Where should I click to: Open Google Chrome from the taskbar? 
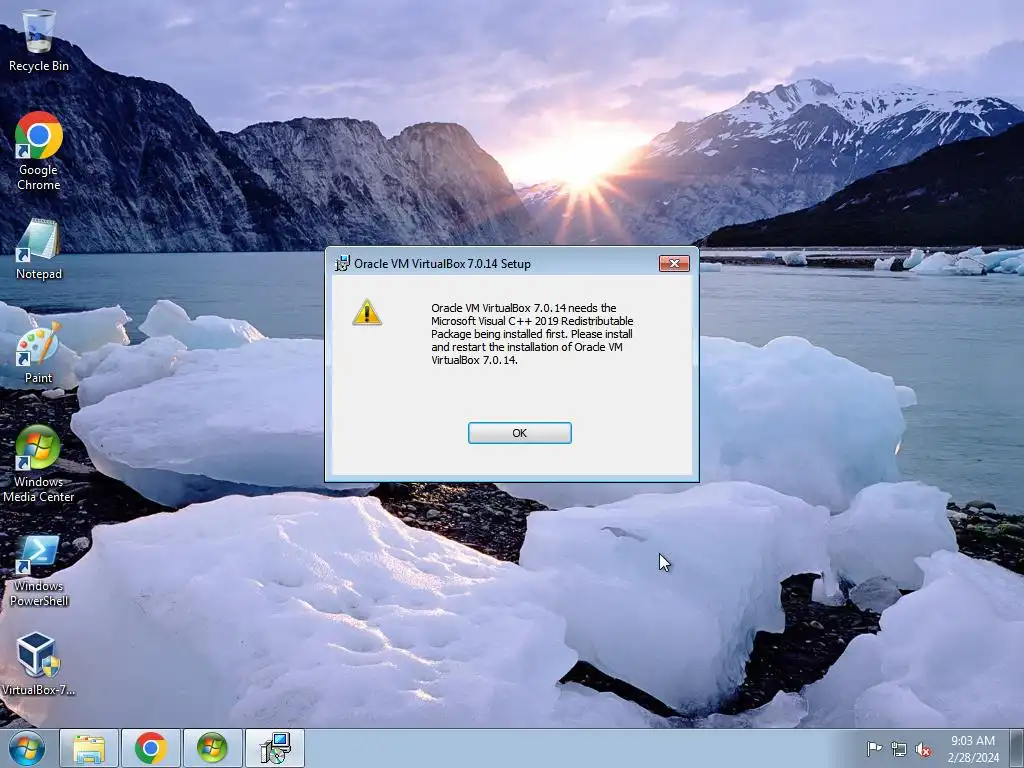(x=151, y=748)
